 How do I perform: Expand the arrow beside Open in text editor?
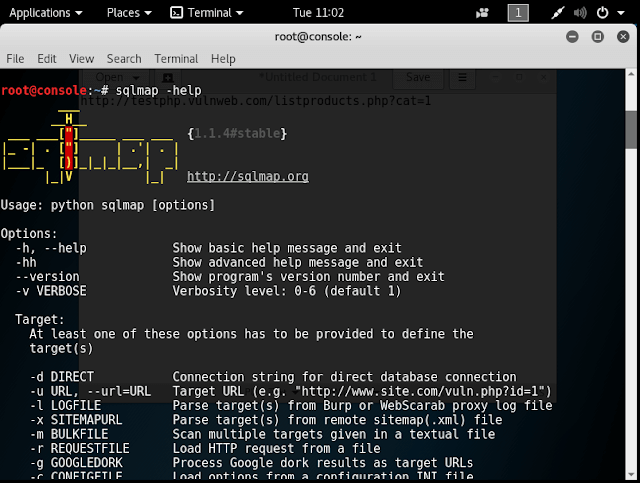[x=136, y=78]
